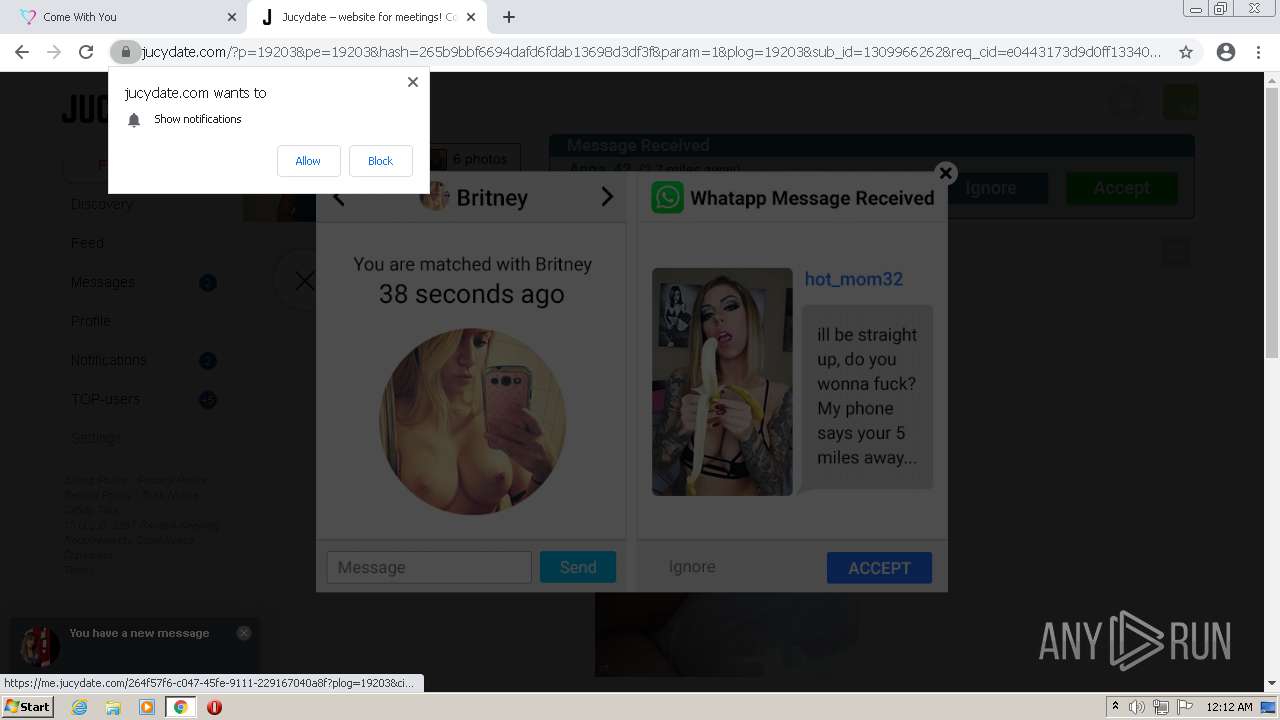Select Chrome taskbar button
This screenshot has width=1280, height=720.
(180, 707)
